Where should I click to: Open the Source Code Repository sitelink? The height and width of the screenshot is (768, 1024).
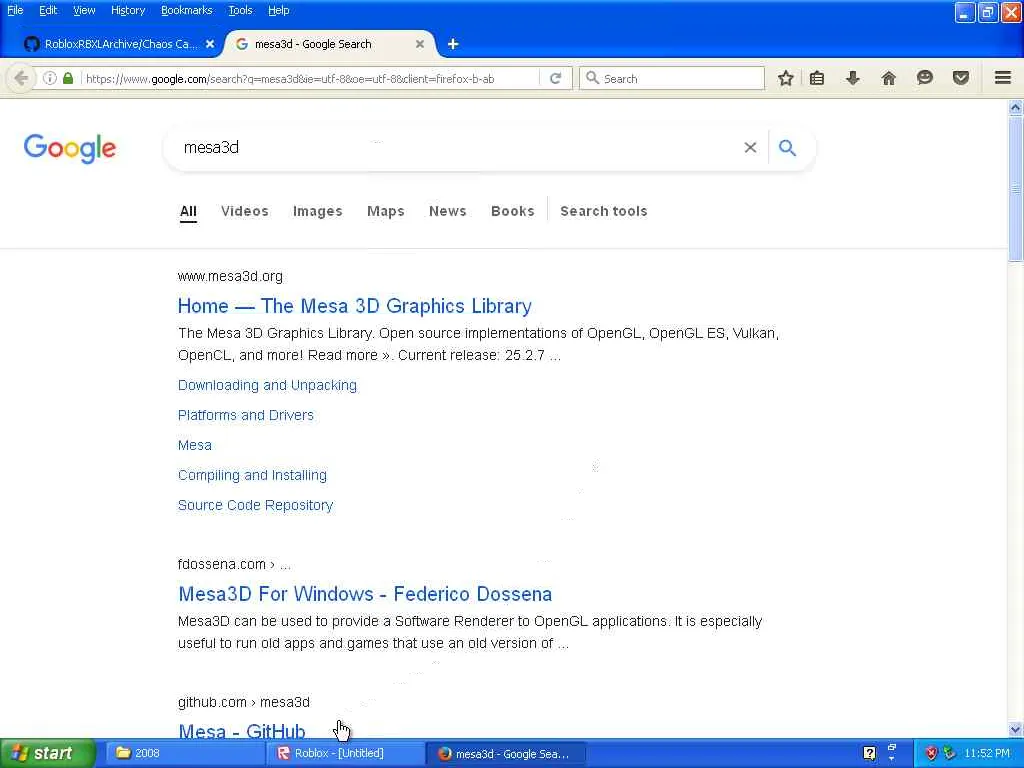(255, 505)
